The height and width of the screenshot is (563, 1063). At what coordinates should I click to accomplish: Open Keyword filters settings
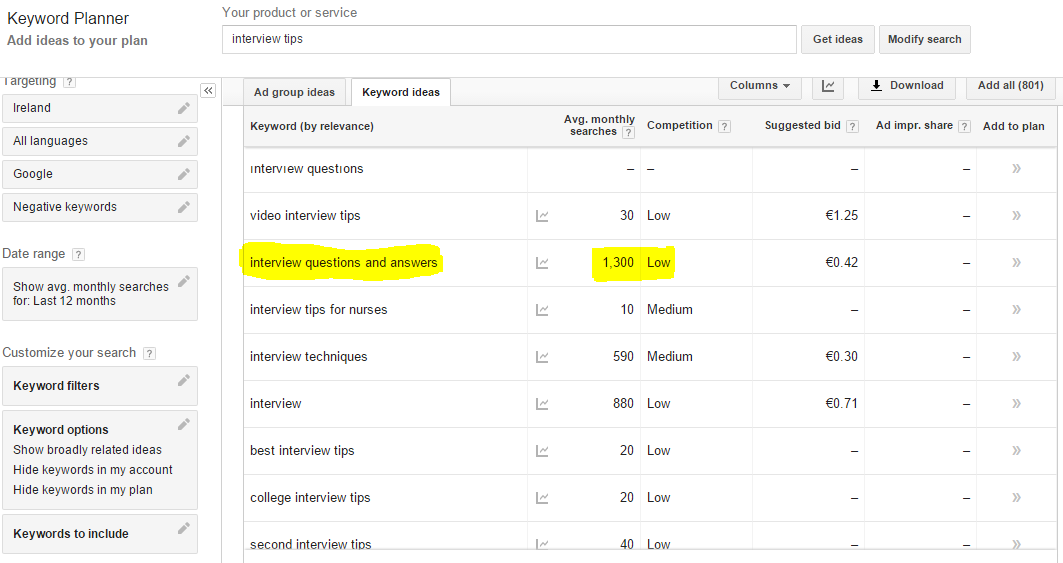pos(100,386)
